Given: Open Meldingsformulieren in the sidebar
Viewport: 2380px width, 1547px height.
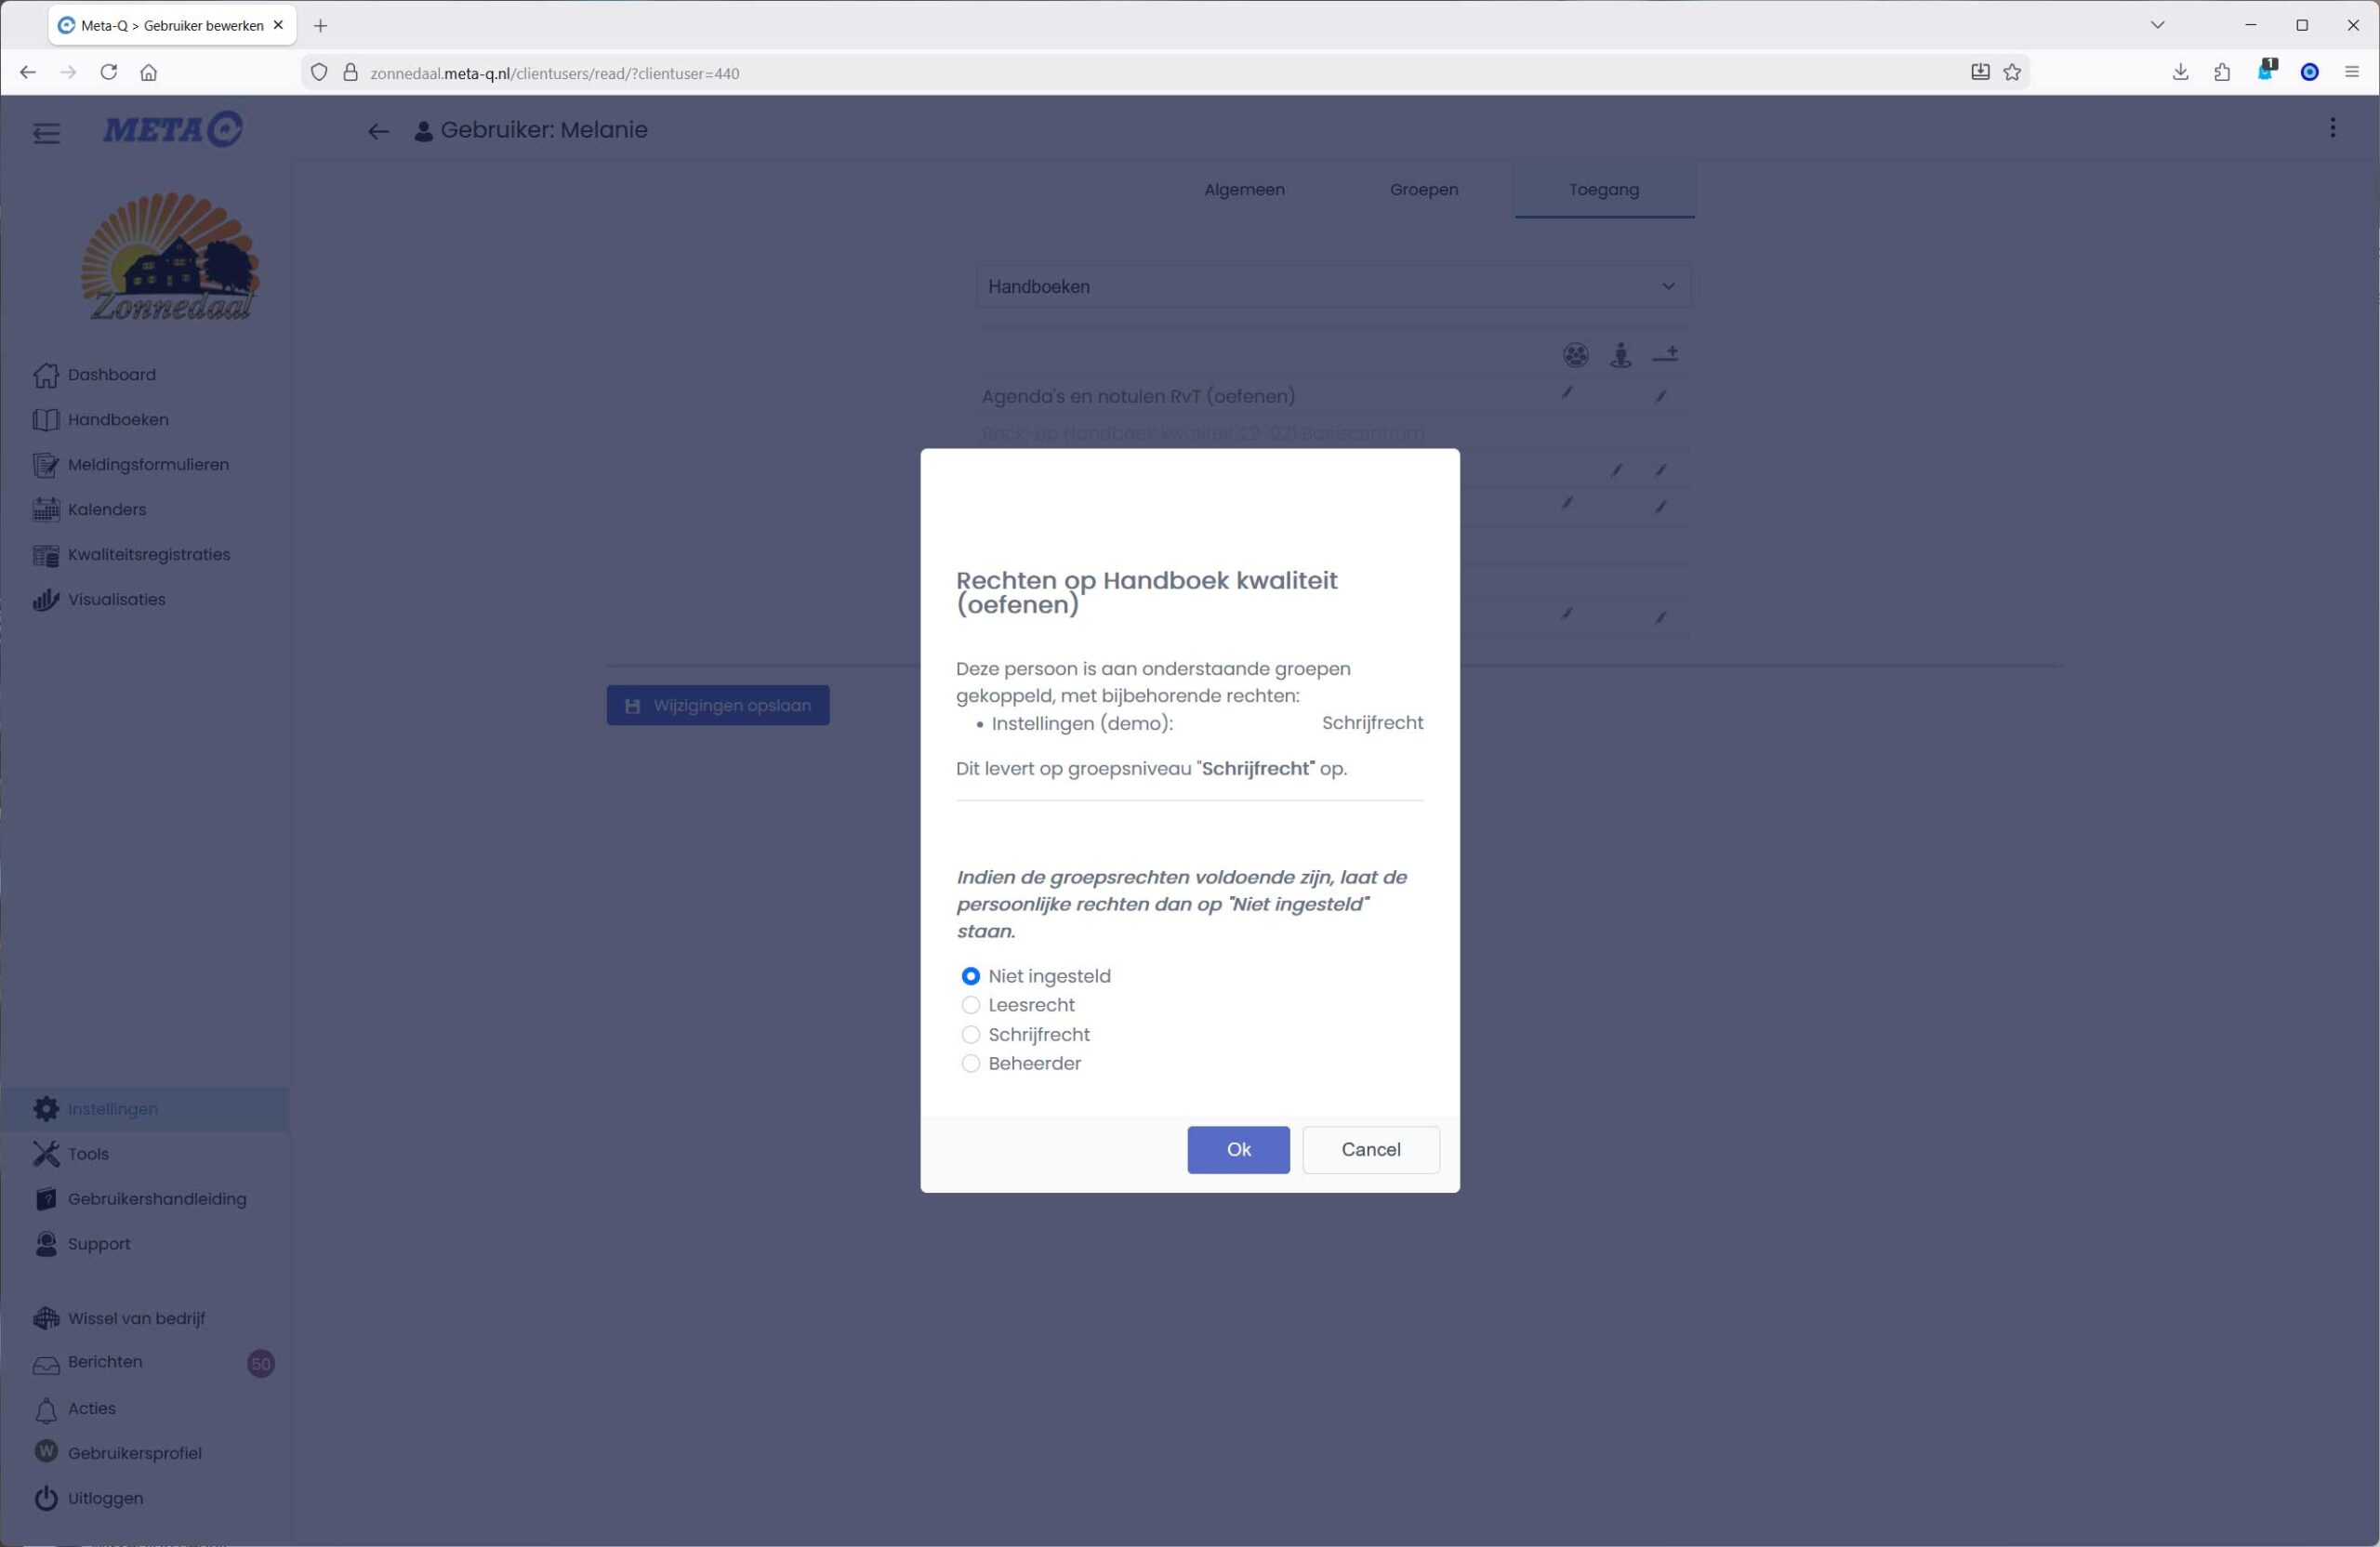Looking at the screenshot, I should (148, 465).
